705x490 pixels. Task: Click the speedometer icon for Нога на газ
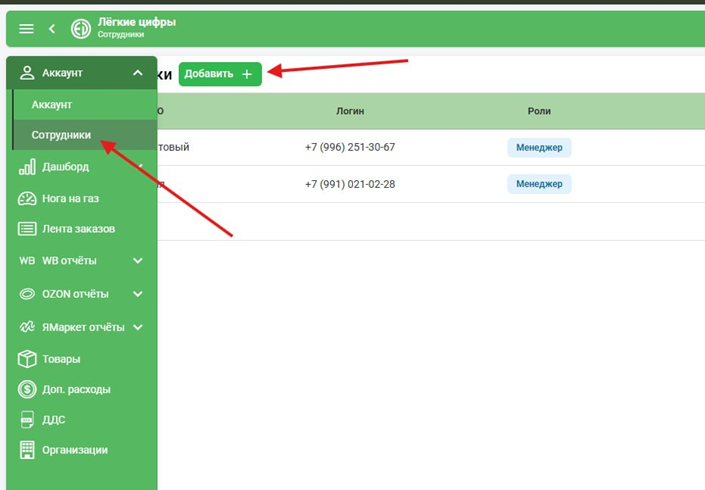tap(27, 198)
